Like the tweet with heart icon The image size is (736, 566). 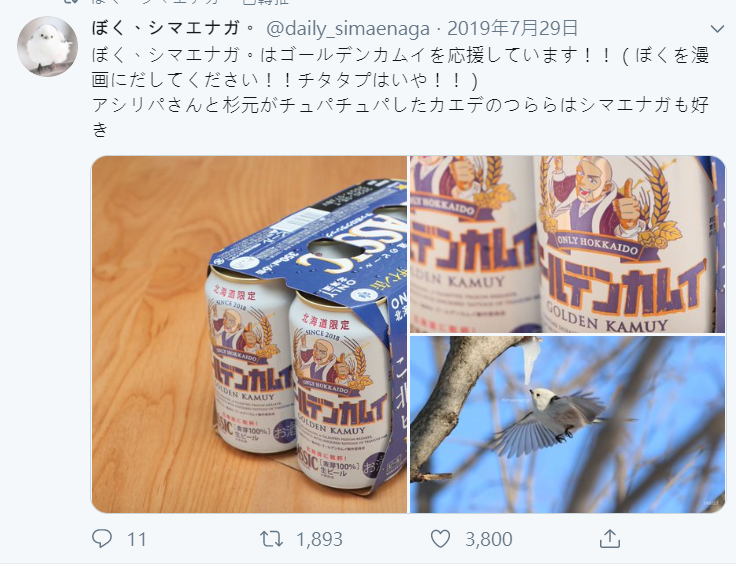click(x=440, y=539)
